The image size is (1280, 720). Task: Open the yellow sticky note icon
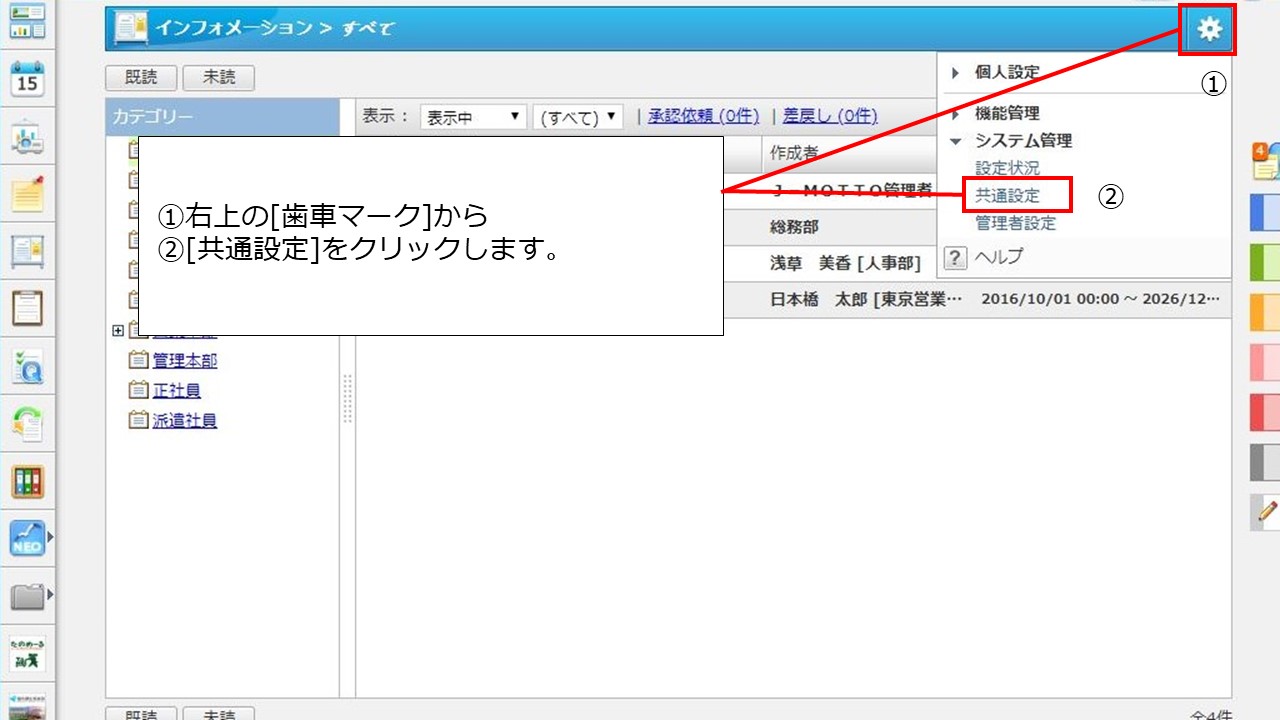pyautogui.click(x=27, y=194)
